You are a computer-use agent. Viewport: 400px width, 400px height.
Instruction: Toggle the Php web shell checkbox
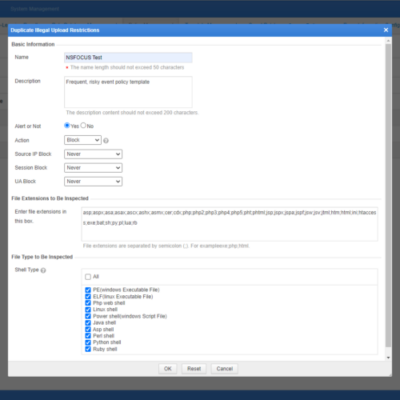[x=88, y=303]
